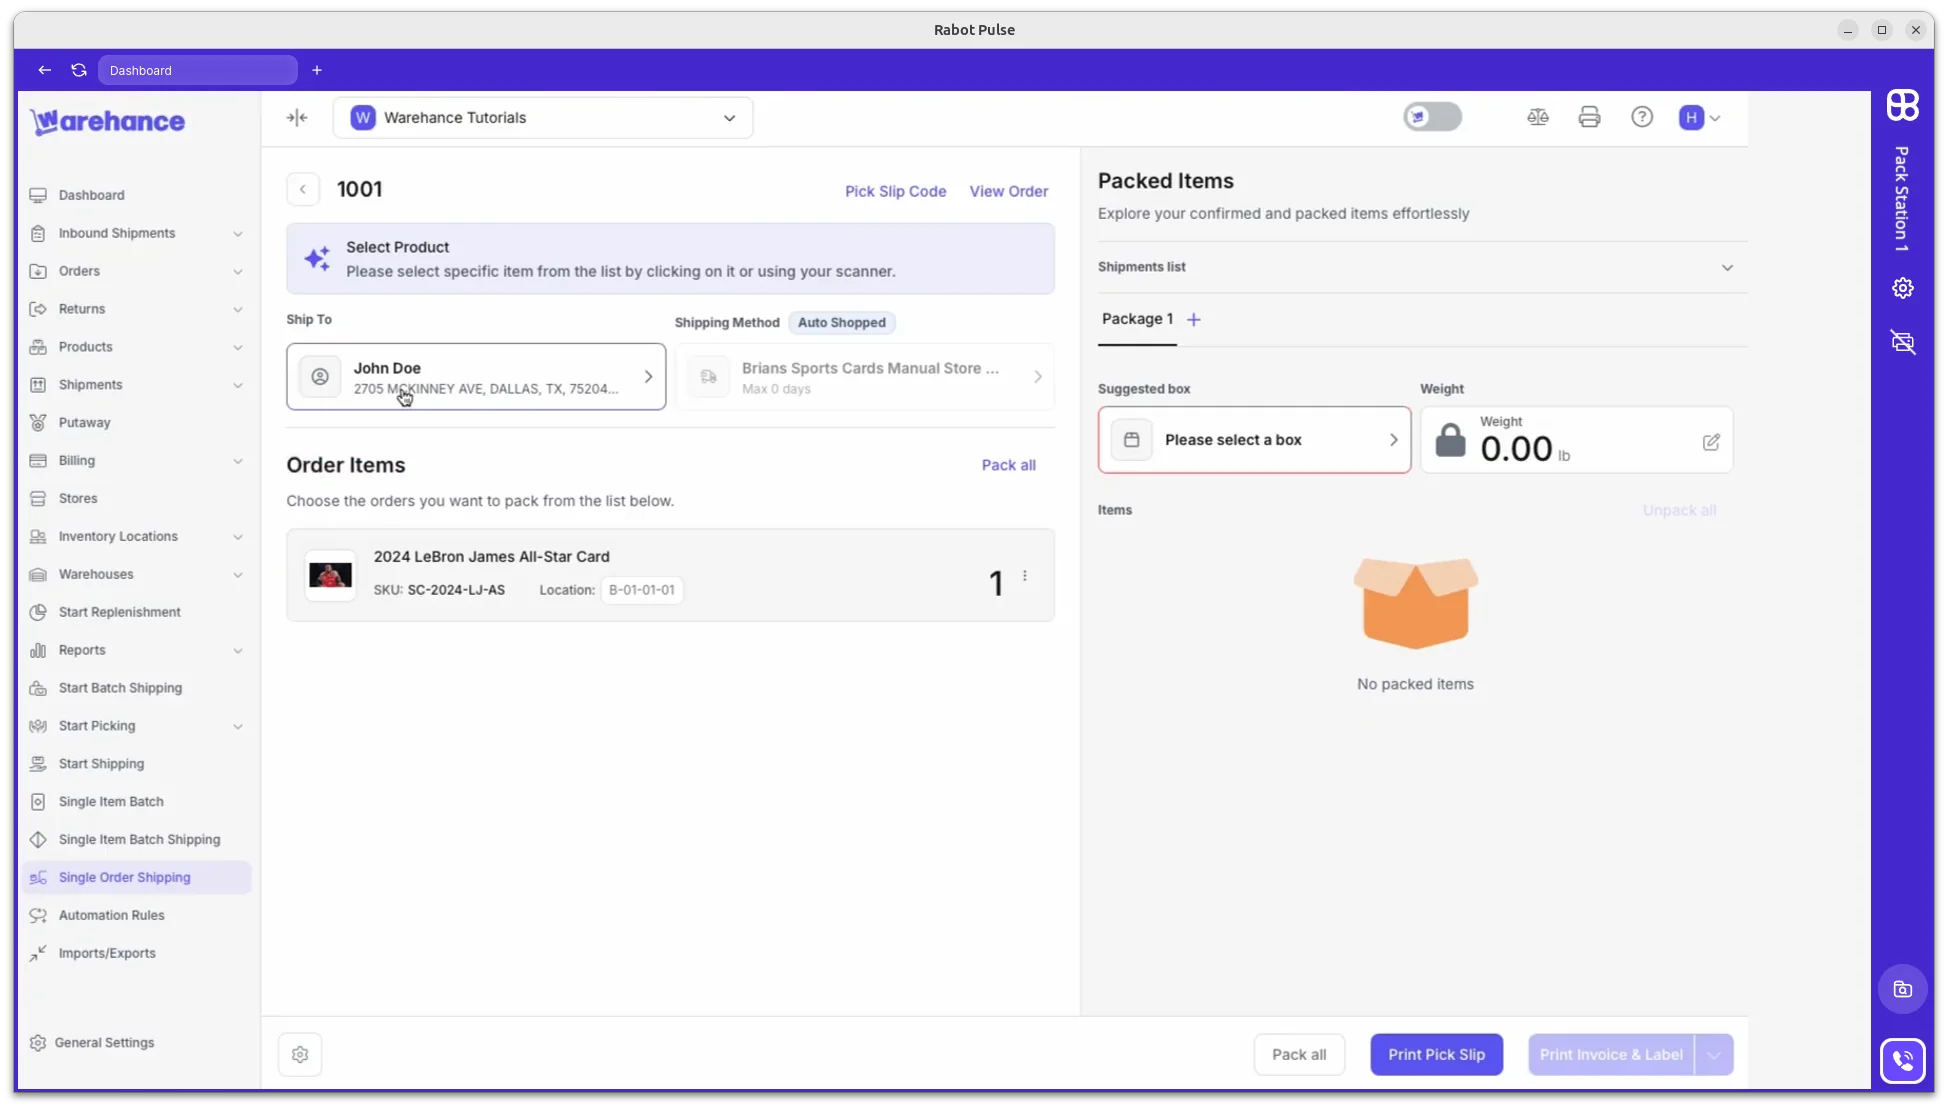Click the Print Pick Slip button
Screen dimensions: 1948x1109
pos(1436,1054)
